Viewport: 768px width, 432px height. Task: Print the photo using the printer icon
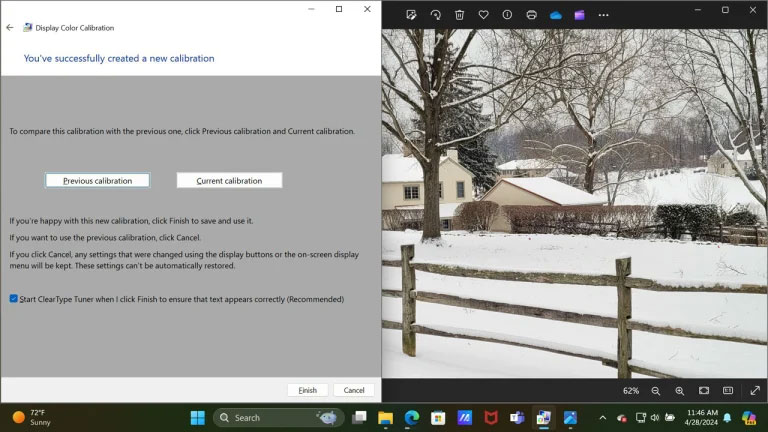click(531, 15)
